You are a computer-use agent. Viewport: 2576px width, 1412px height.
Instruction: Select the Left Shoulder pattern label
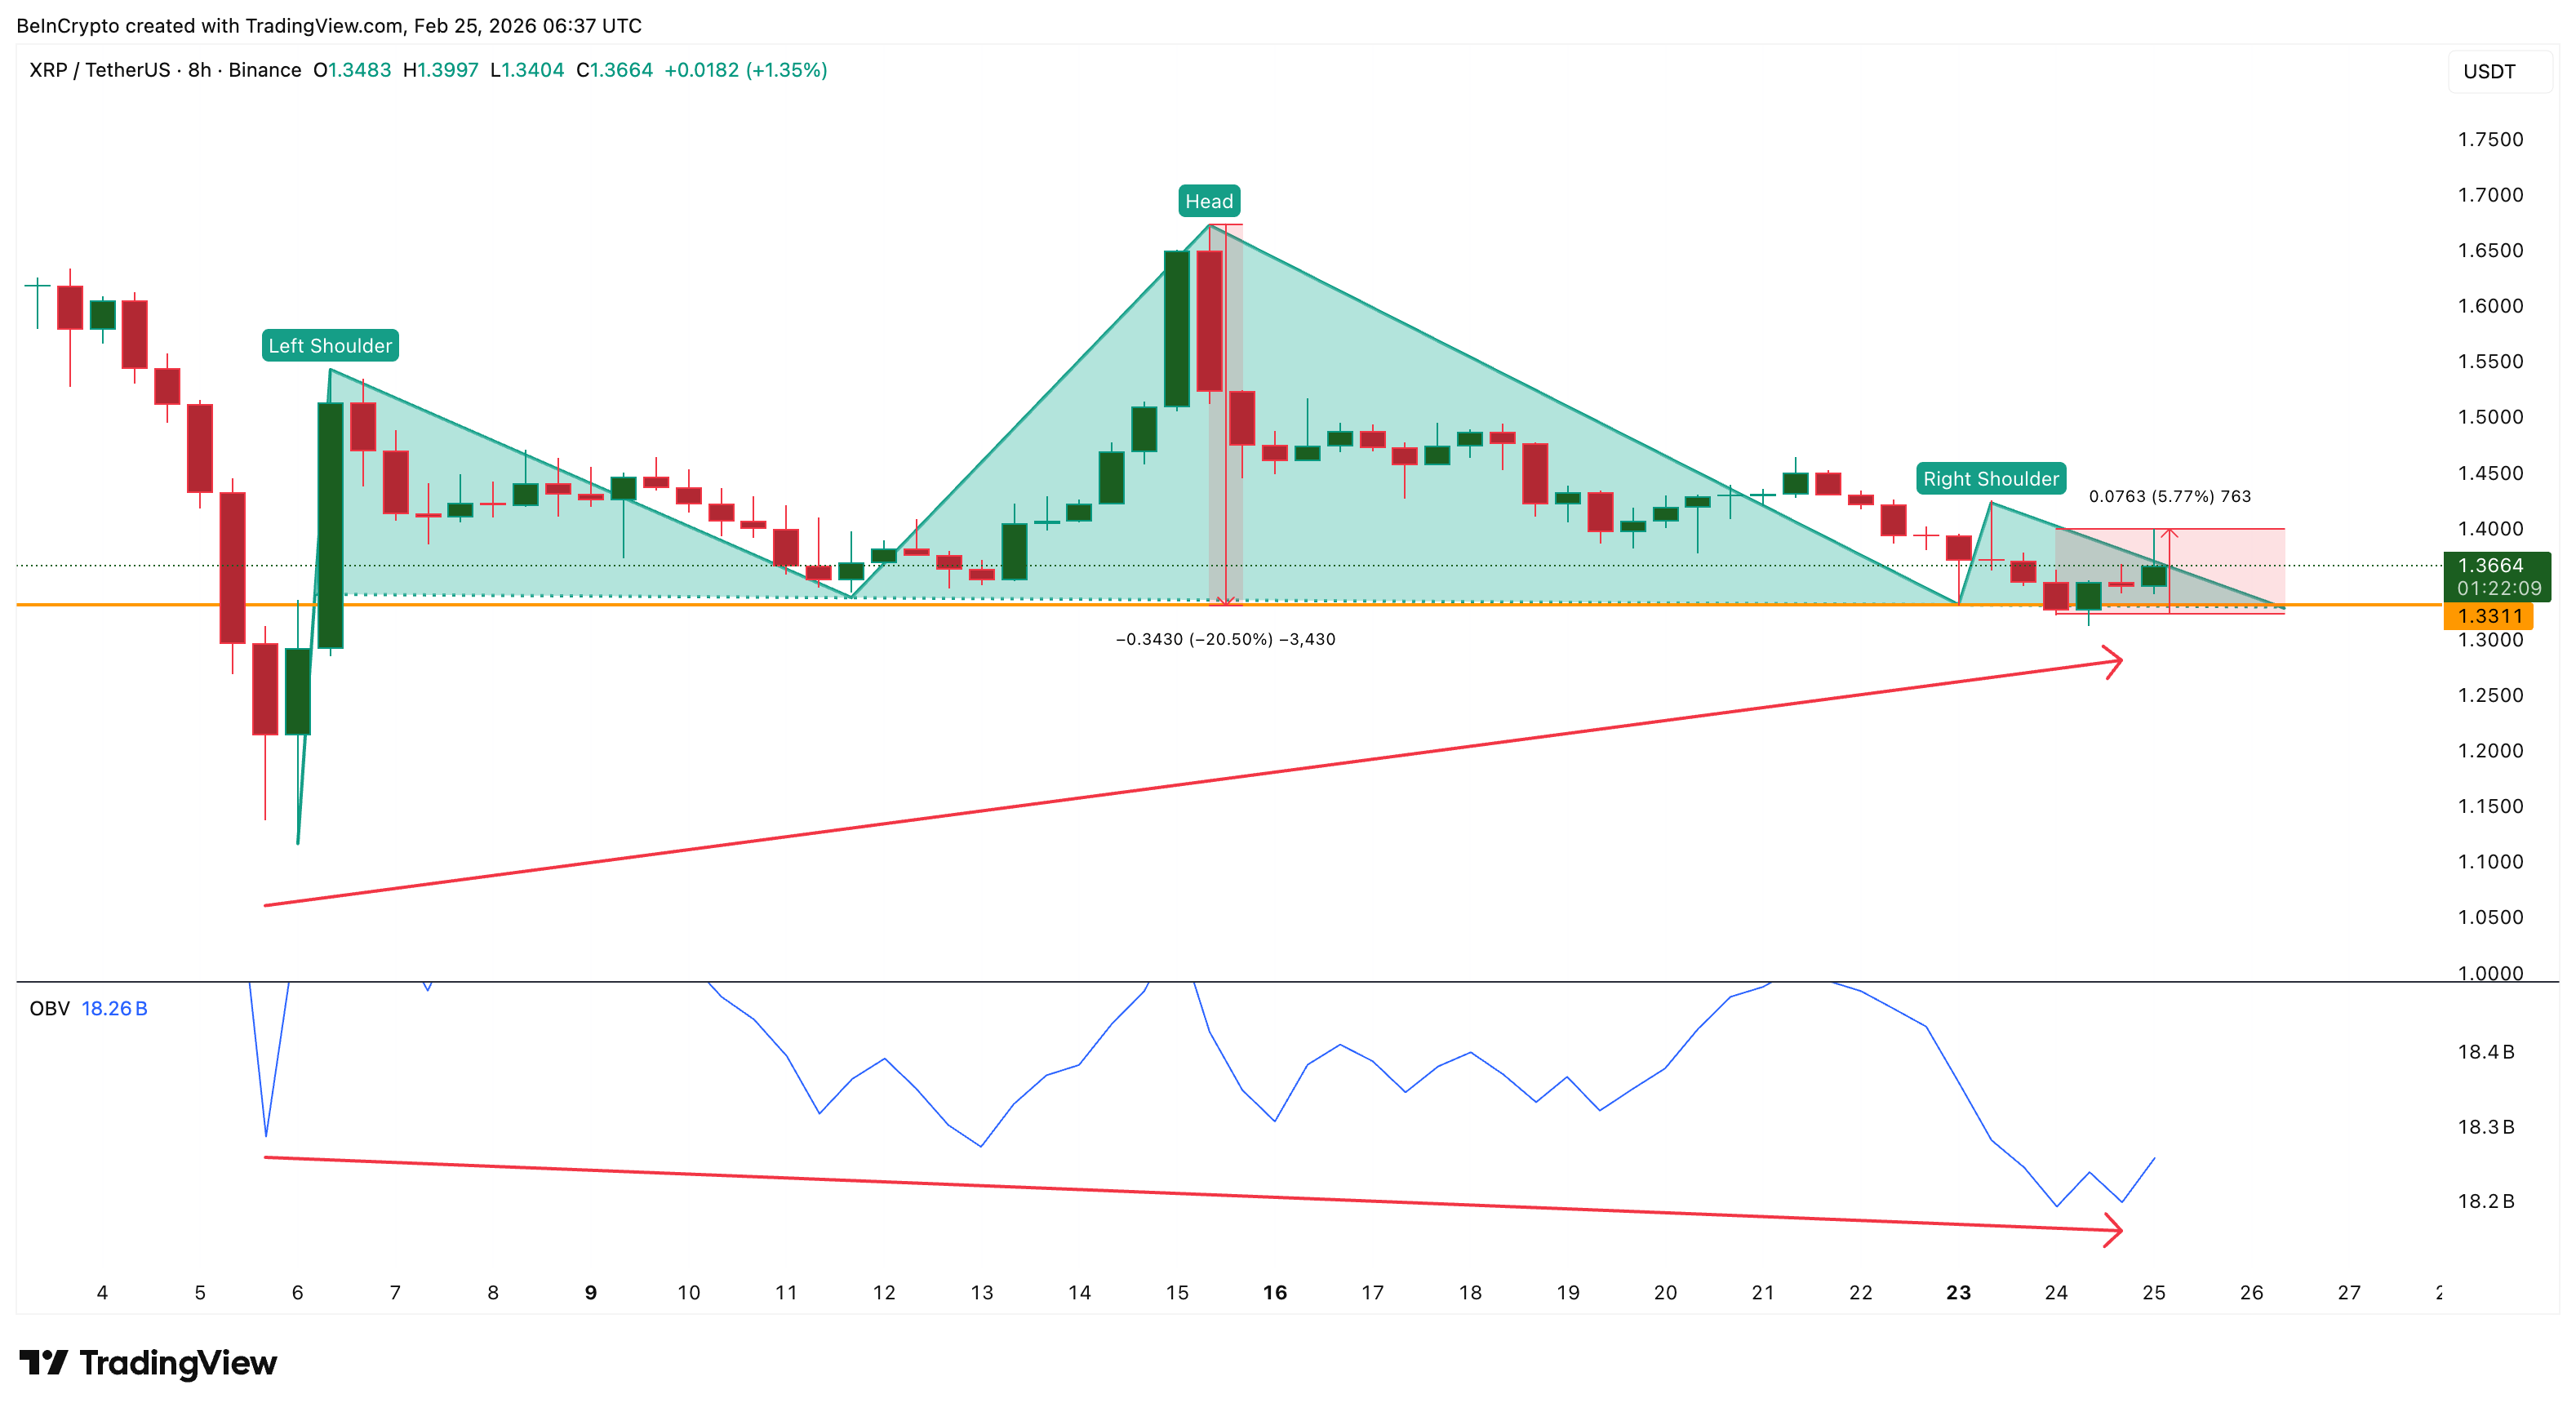click(330, 345)
